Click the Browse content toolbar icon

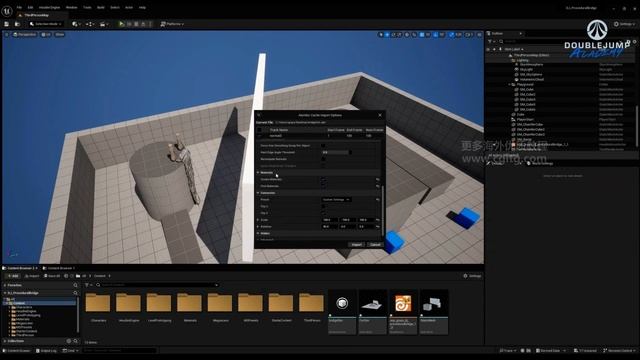pyautogui.click(x=17, y=24)
